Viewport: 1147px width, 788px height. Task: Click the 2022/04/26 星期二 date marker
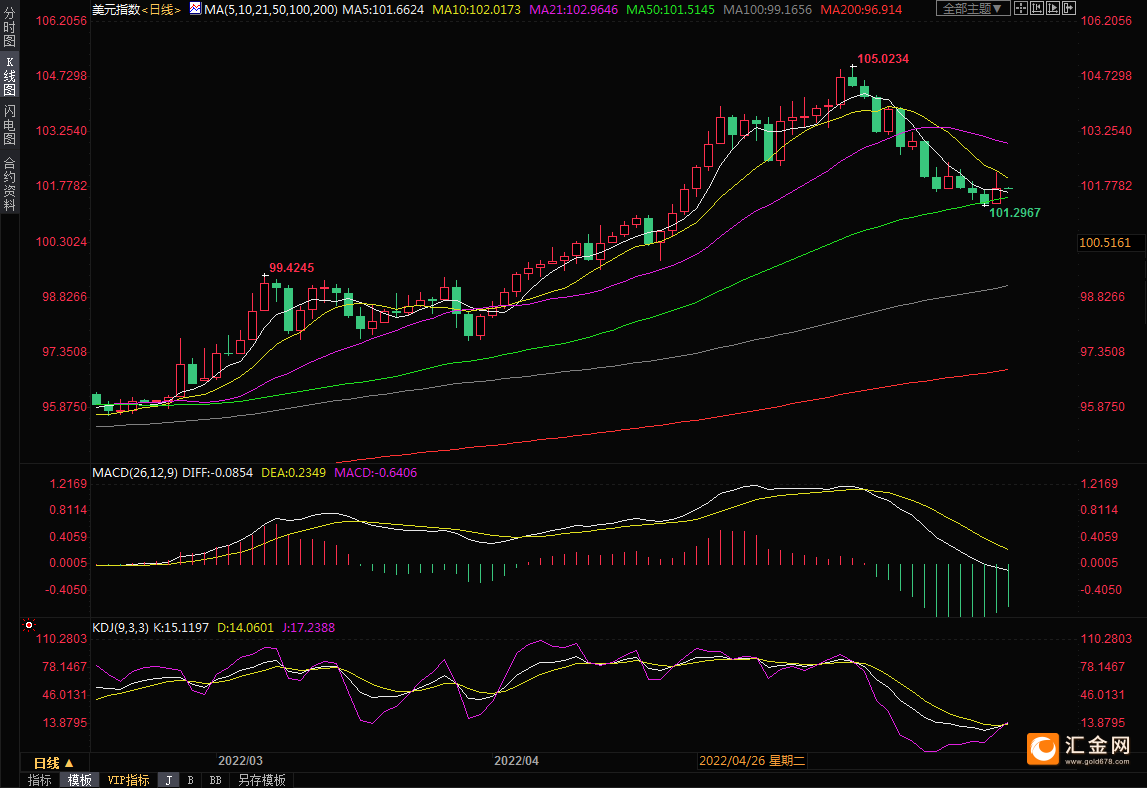point(752,761)
